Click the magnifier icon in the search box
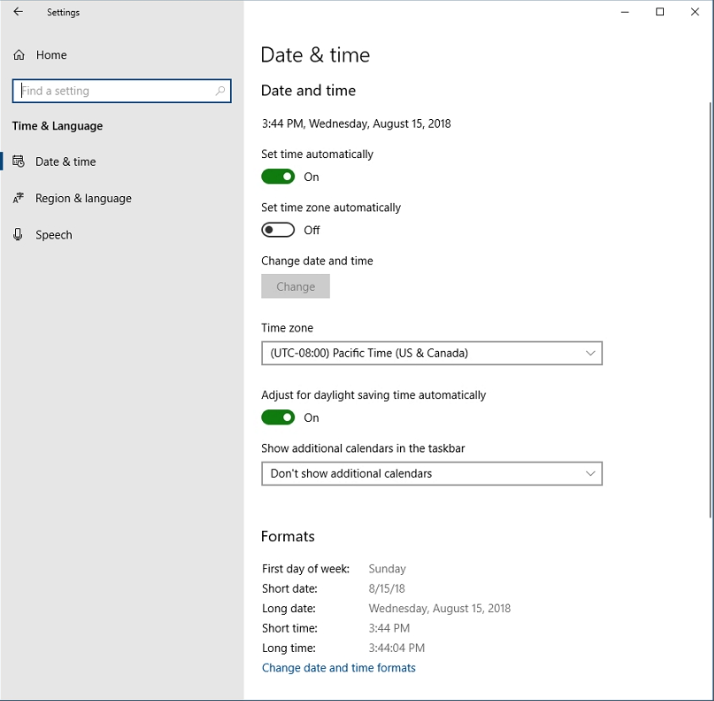This screenshot has width=714, height=701. 220,91
